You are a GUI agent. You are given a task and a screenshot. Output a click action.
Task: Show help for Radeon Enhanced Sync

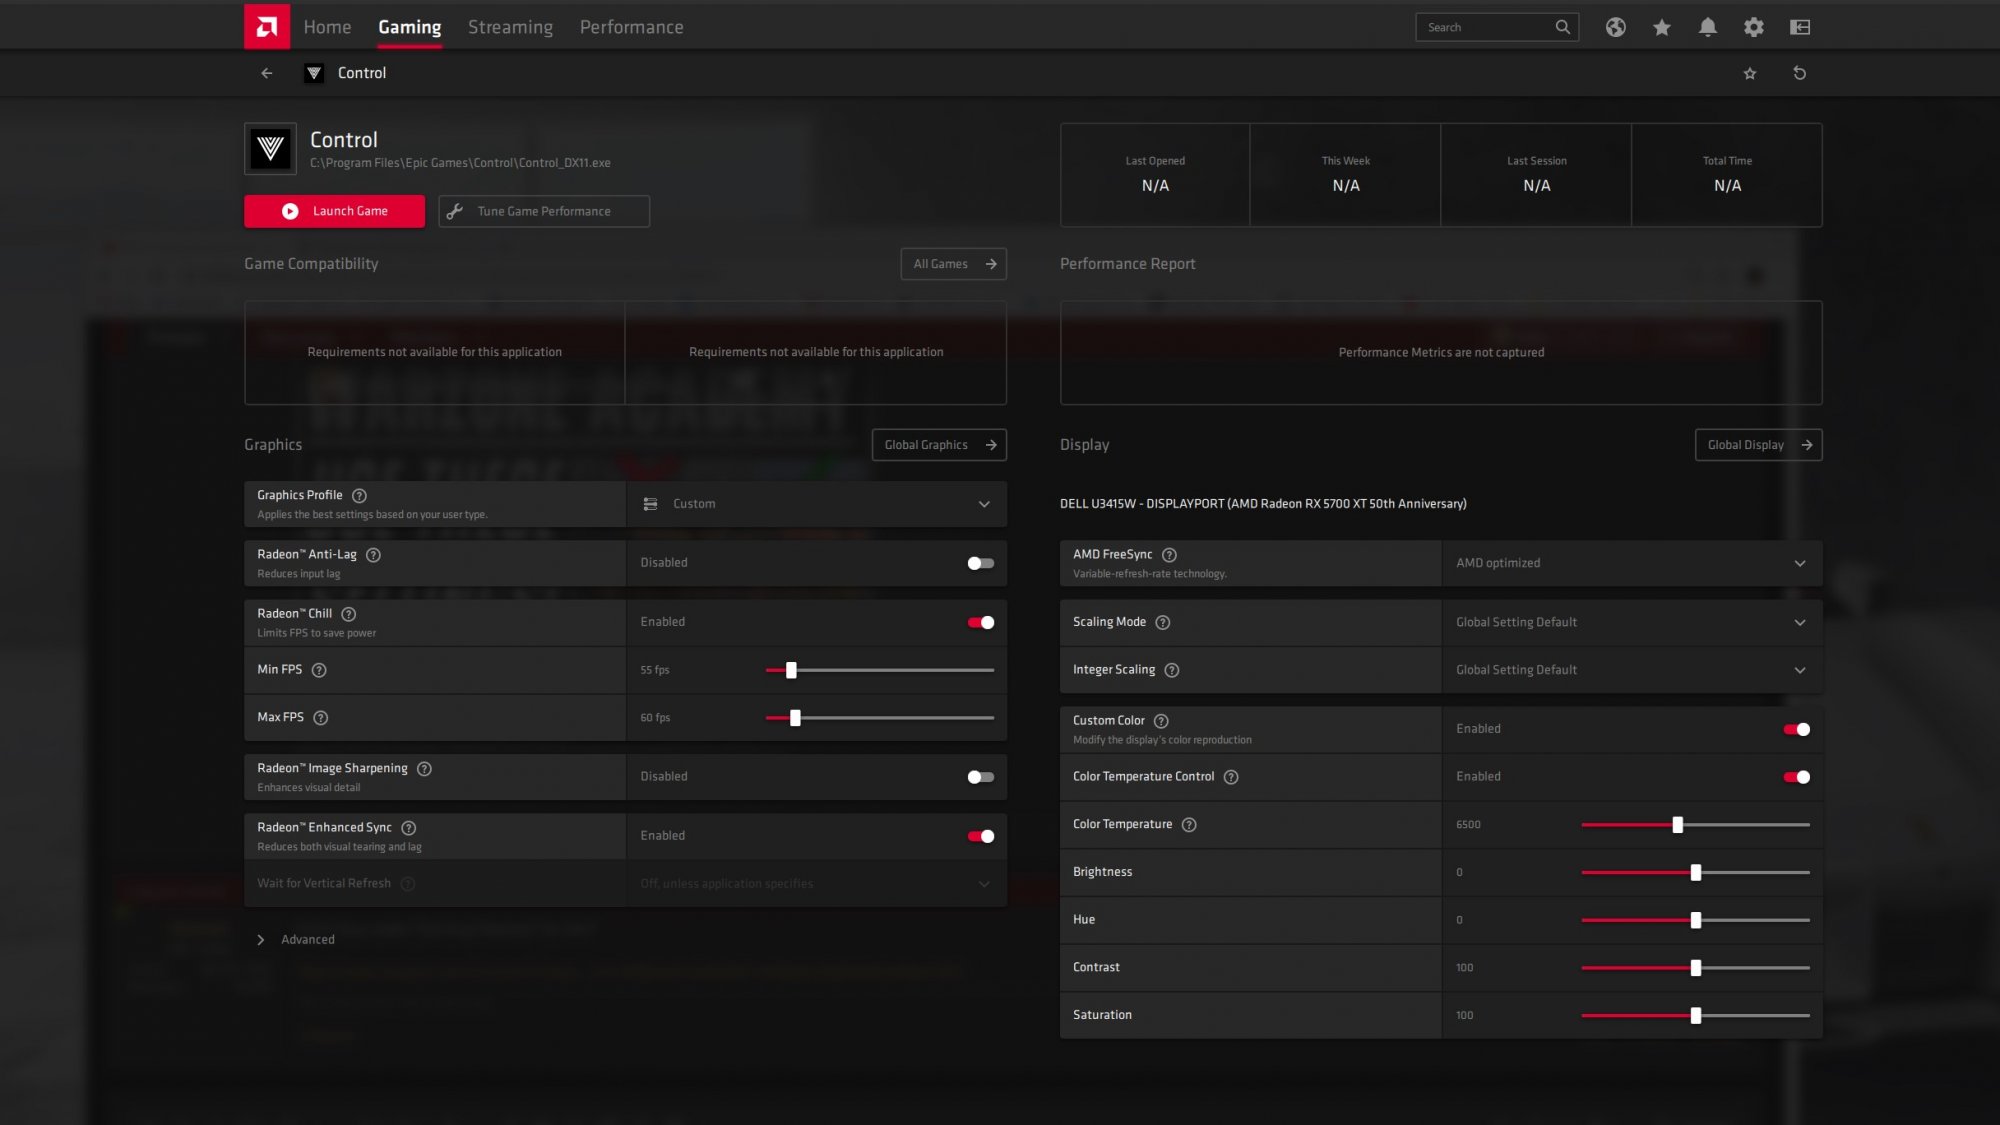408,828
